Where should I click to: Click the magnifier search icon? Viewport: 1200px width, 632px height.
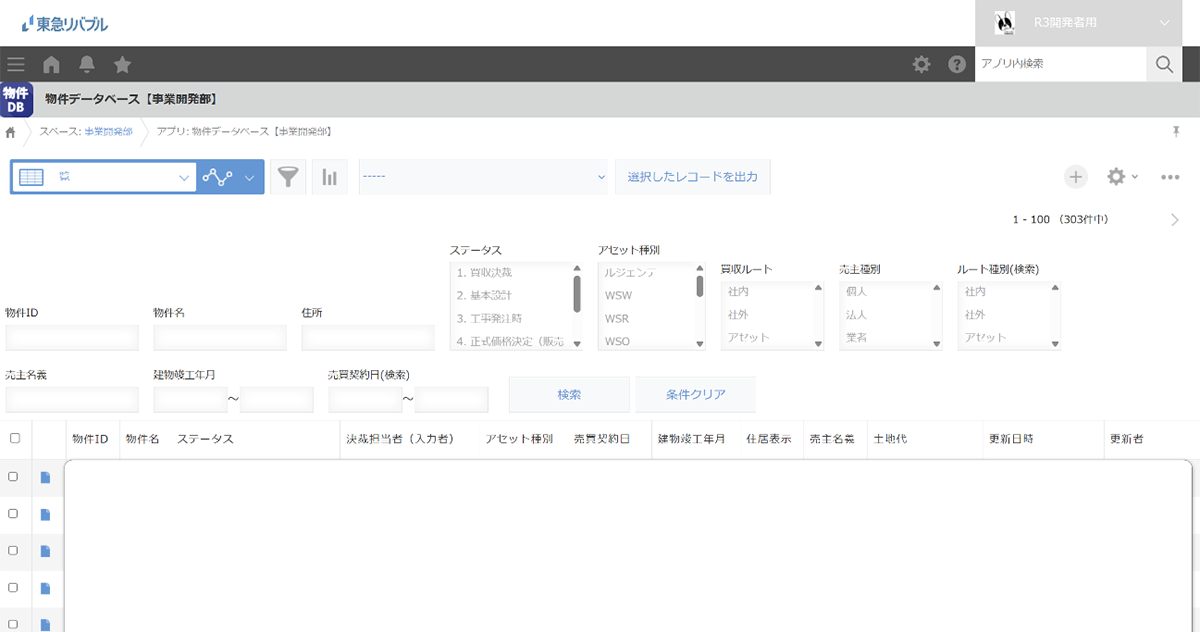(x=1164, y=64)
